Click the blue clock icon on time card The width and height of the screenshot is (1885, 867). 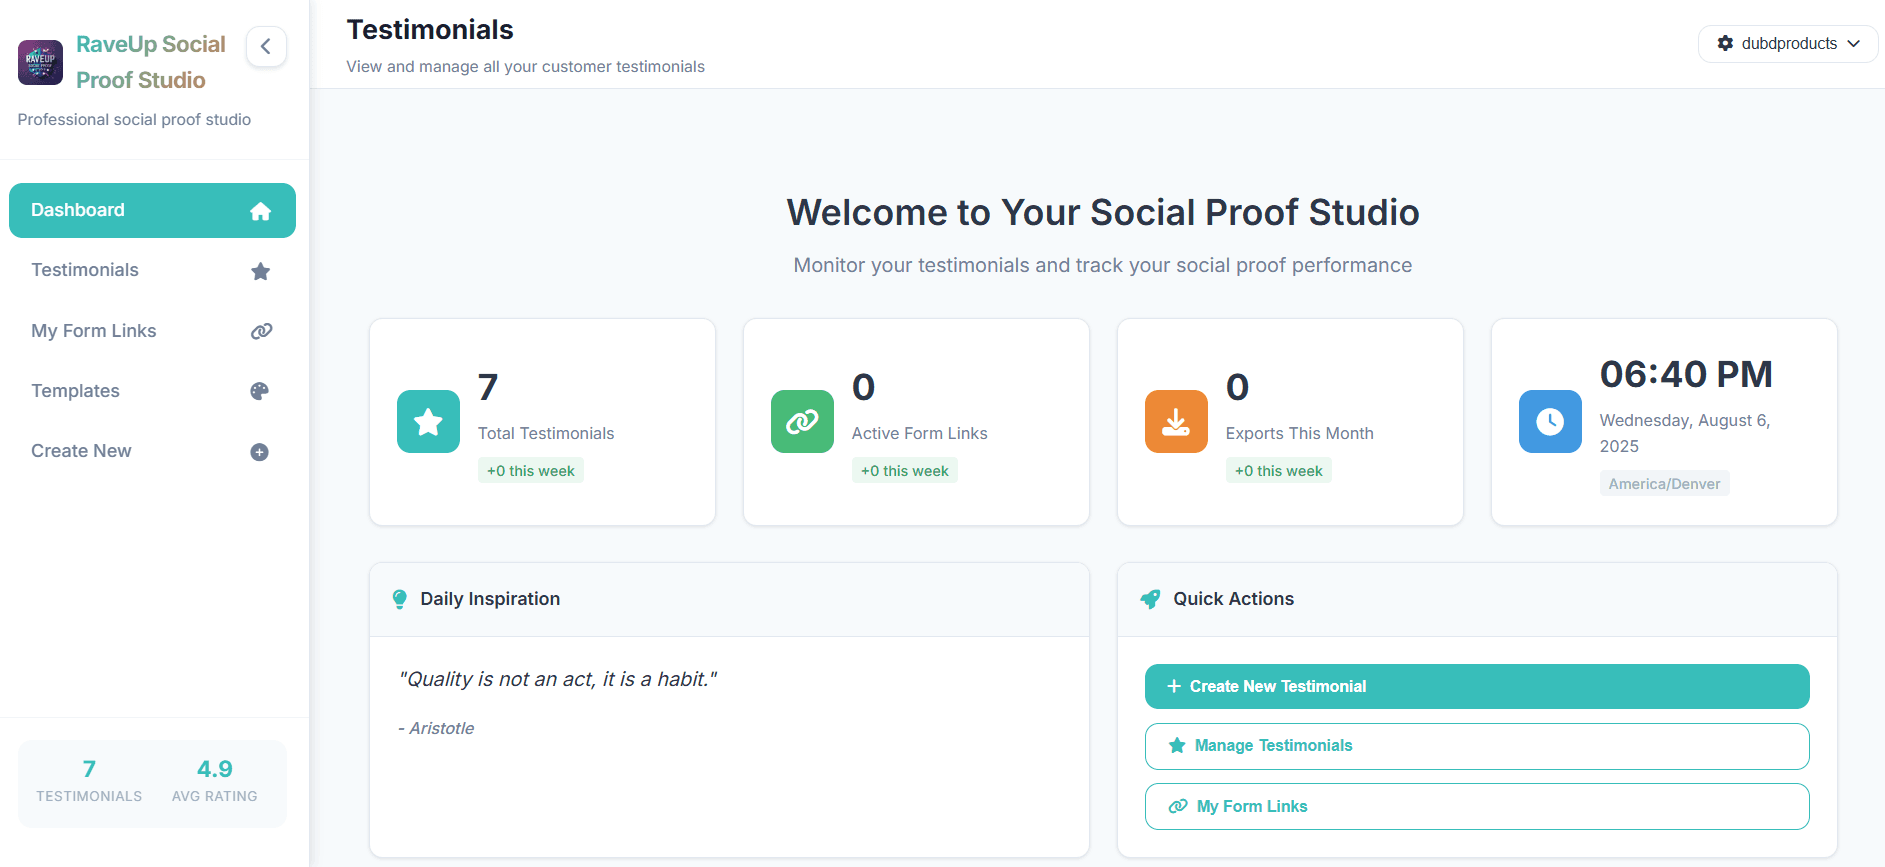click(x=1550, y=422)
